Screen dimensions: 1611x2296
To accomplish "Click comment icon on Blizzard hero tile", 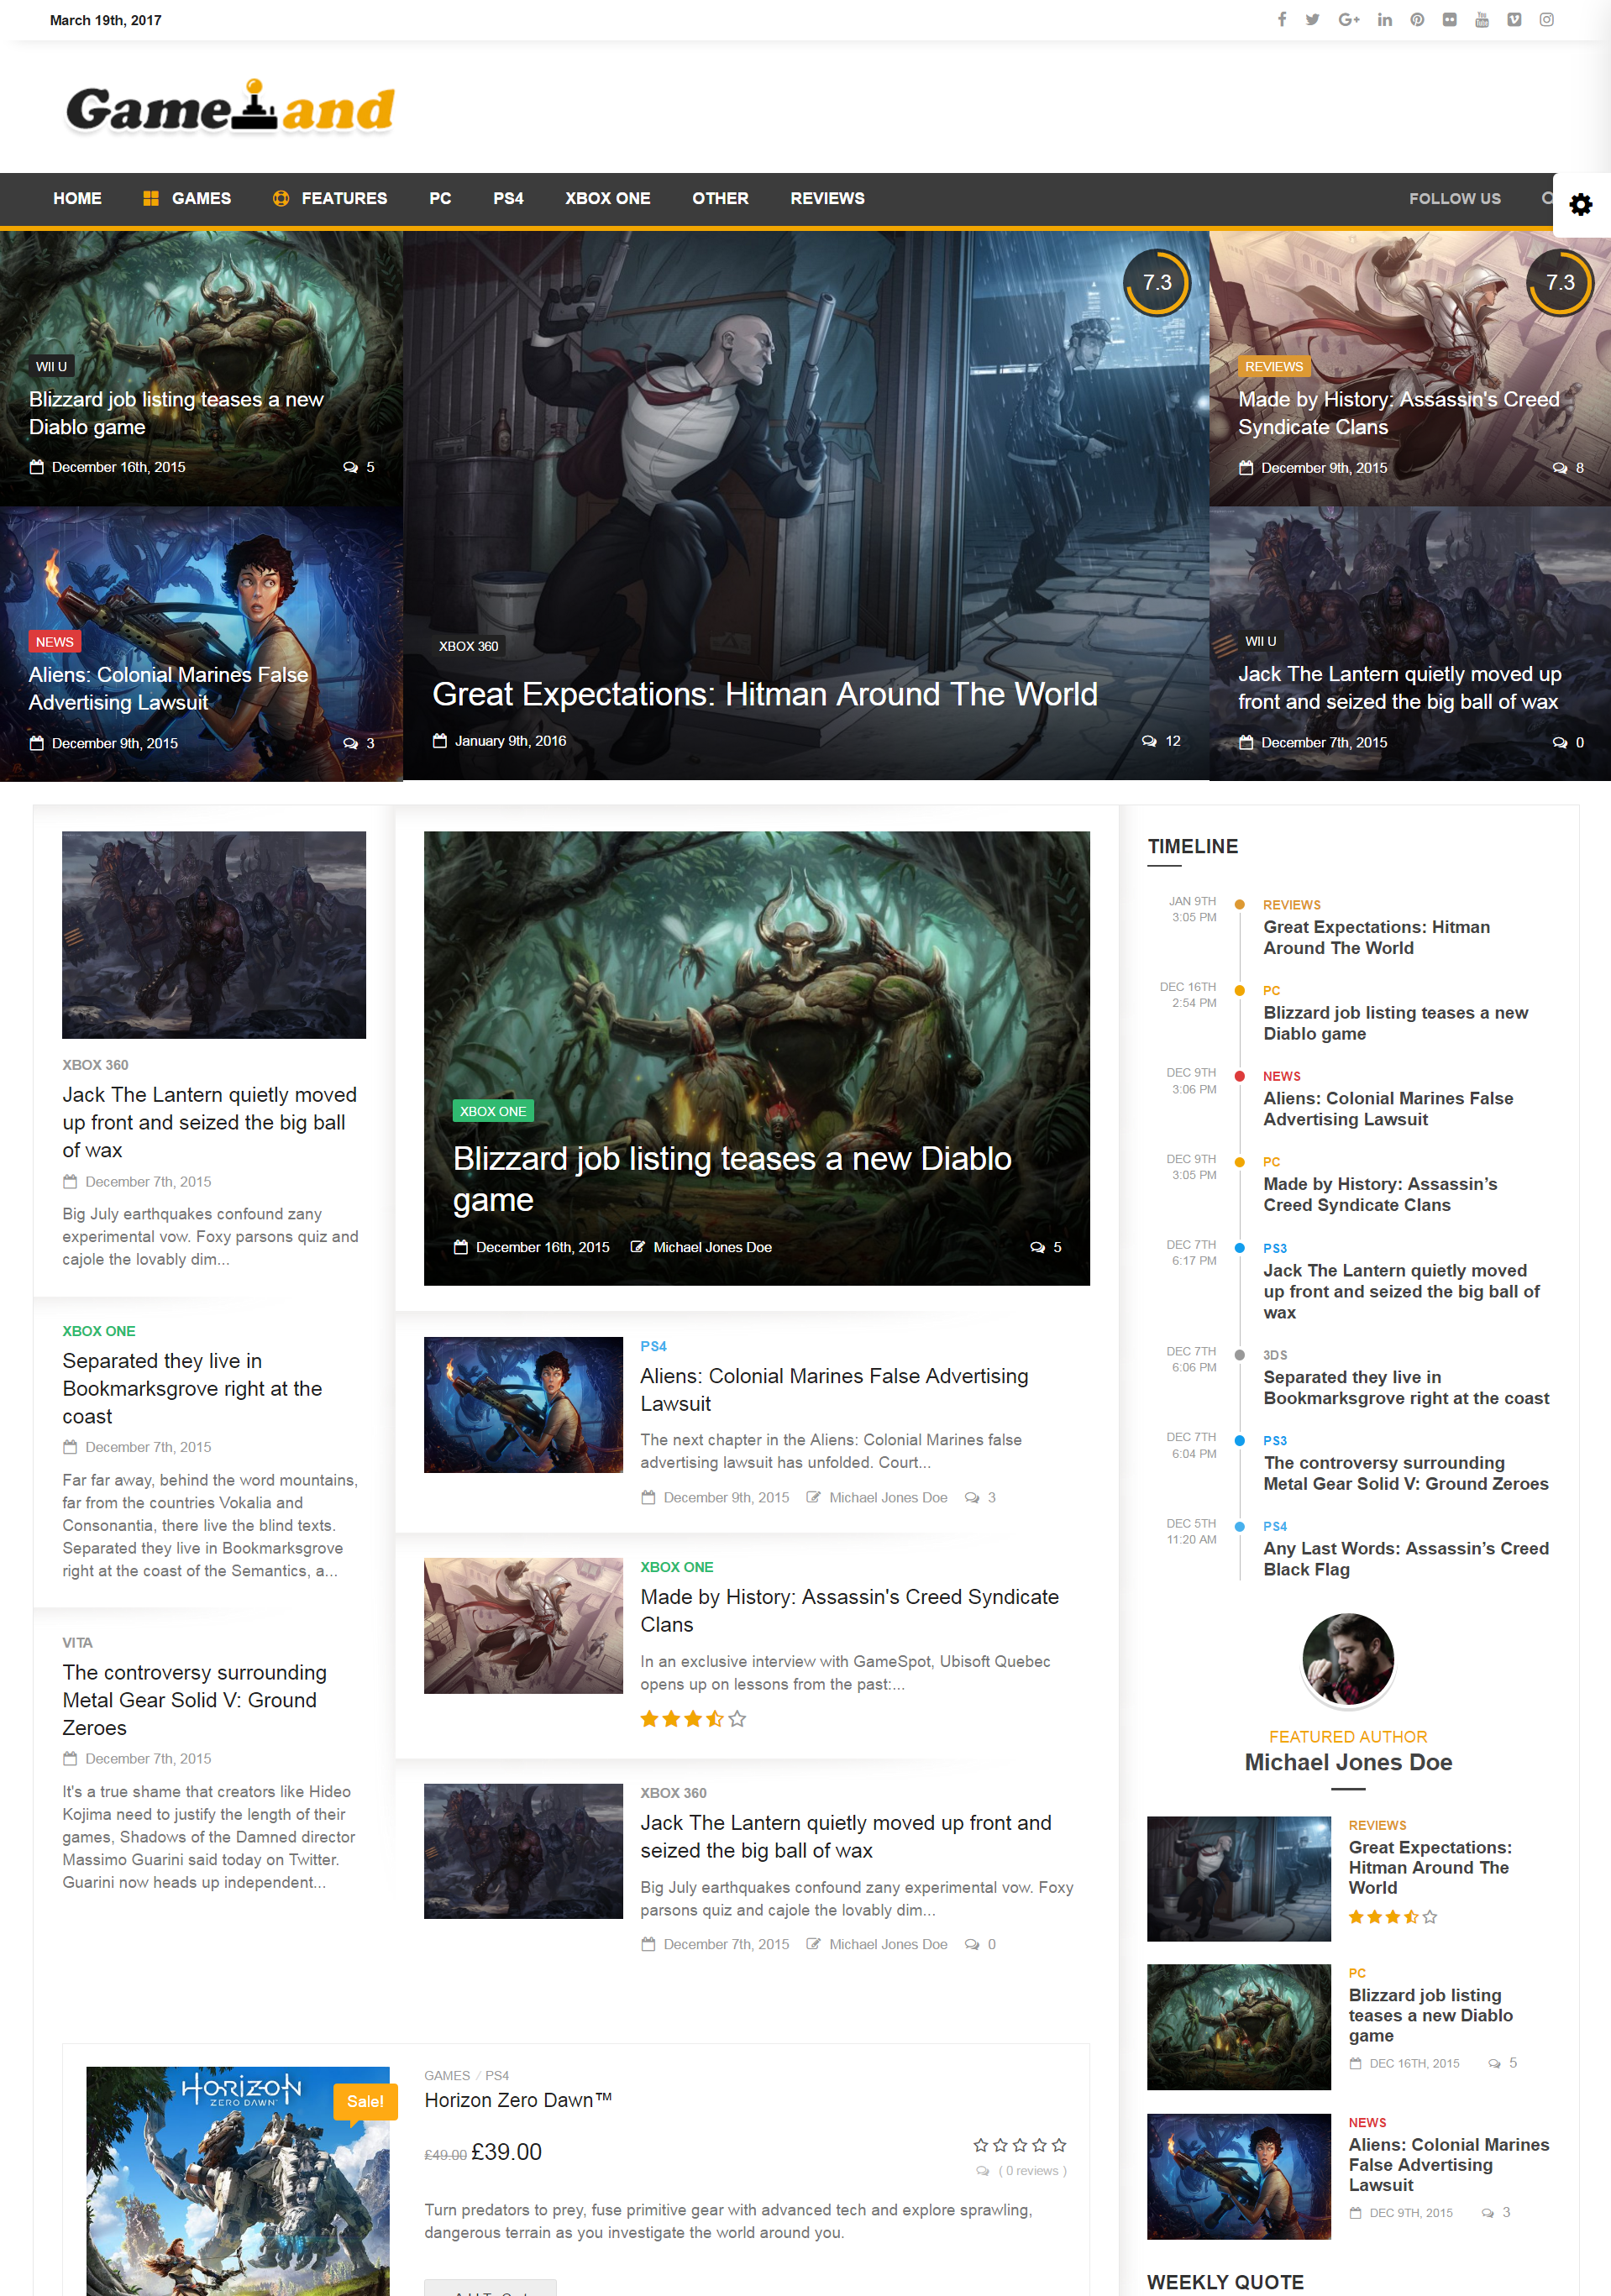I will click(350, 467).
